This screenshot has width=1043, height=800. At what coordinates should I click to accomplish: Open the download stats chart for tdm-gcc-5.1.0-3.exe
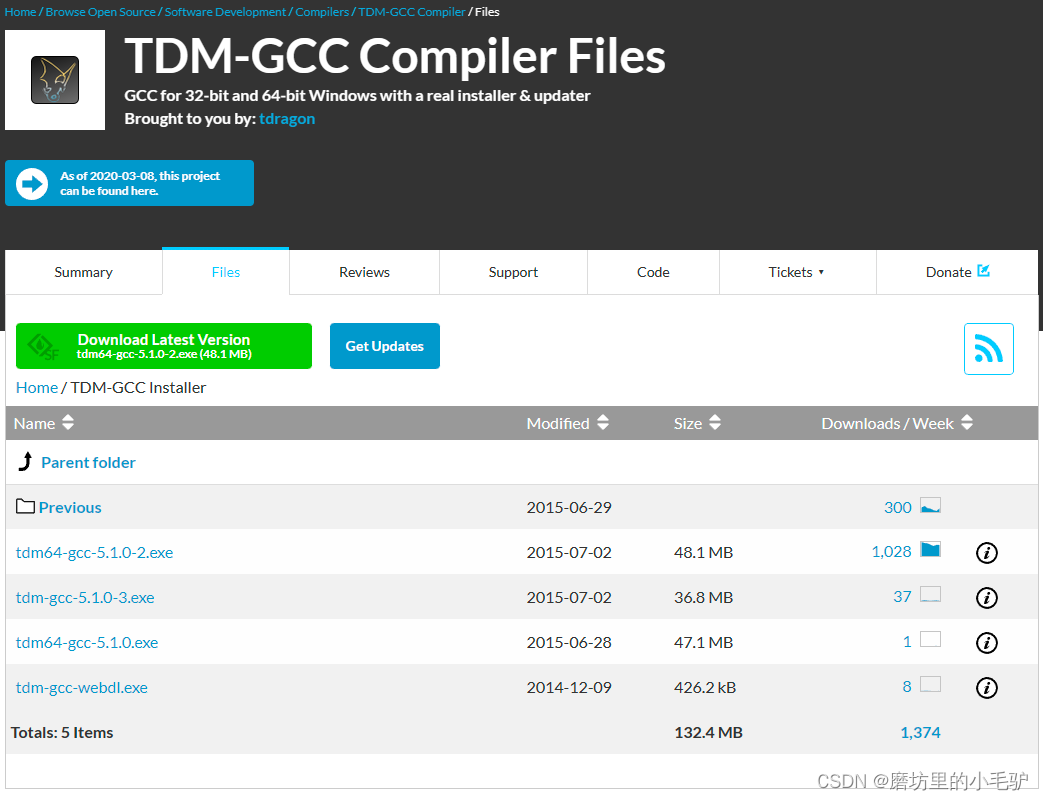pyautogui.click(x=930, y=595)
